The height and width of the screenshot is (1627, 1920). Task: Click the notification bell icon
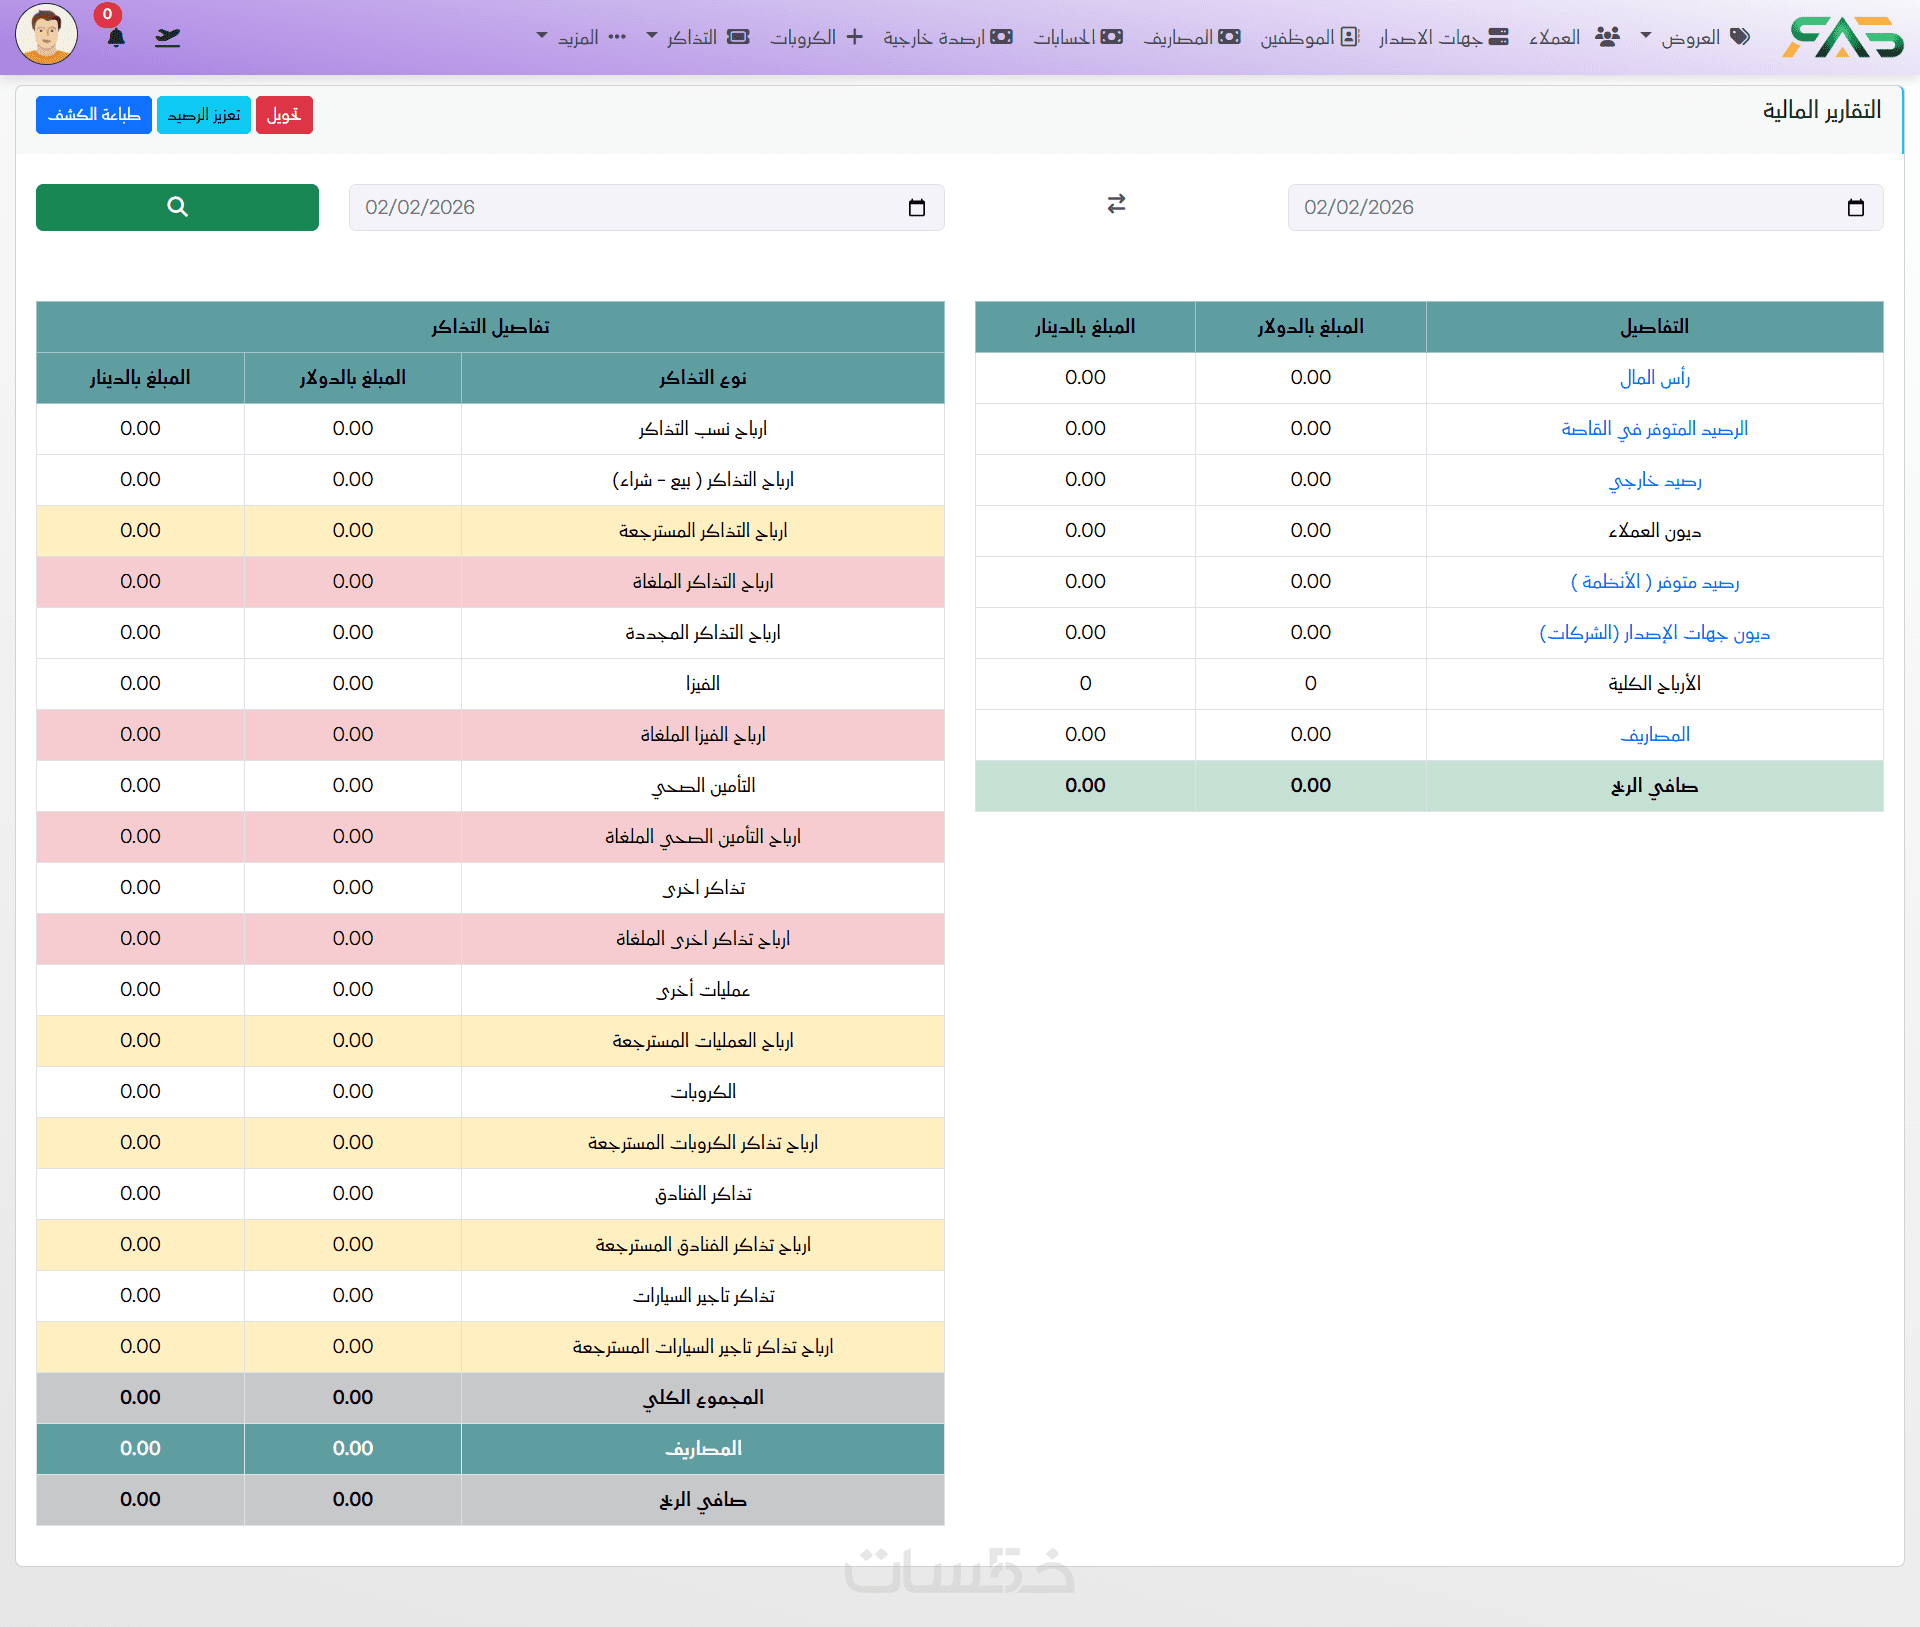tap(116, 38)
